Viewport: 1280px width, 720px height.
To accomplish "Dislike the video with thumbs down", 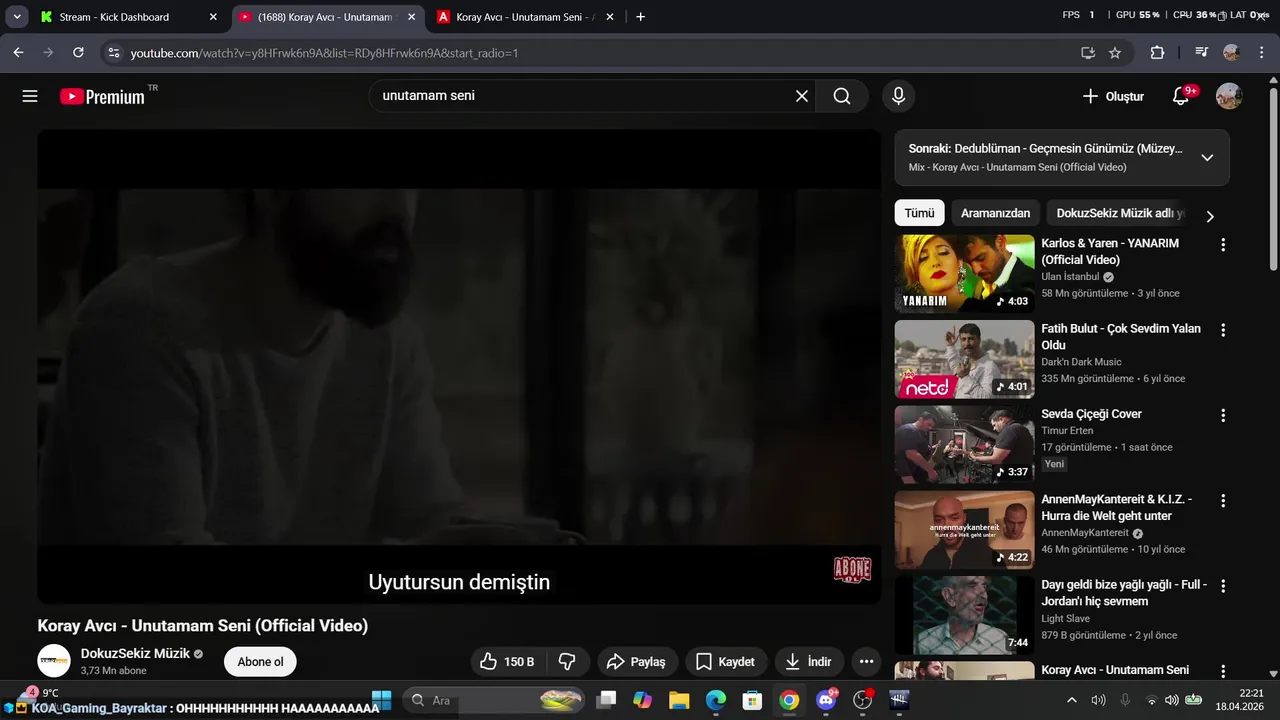I will tap(567, 662).
